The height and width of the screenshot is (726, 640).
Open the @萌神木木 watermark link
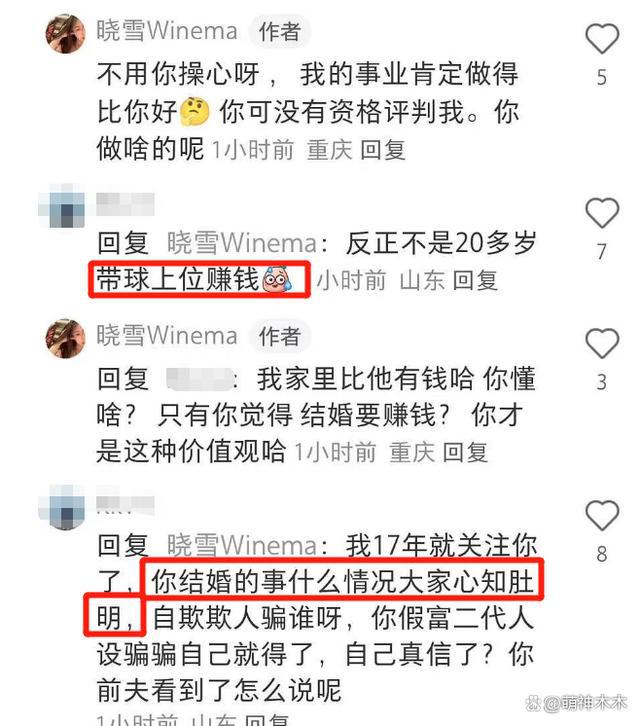[x=577, y=703]
